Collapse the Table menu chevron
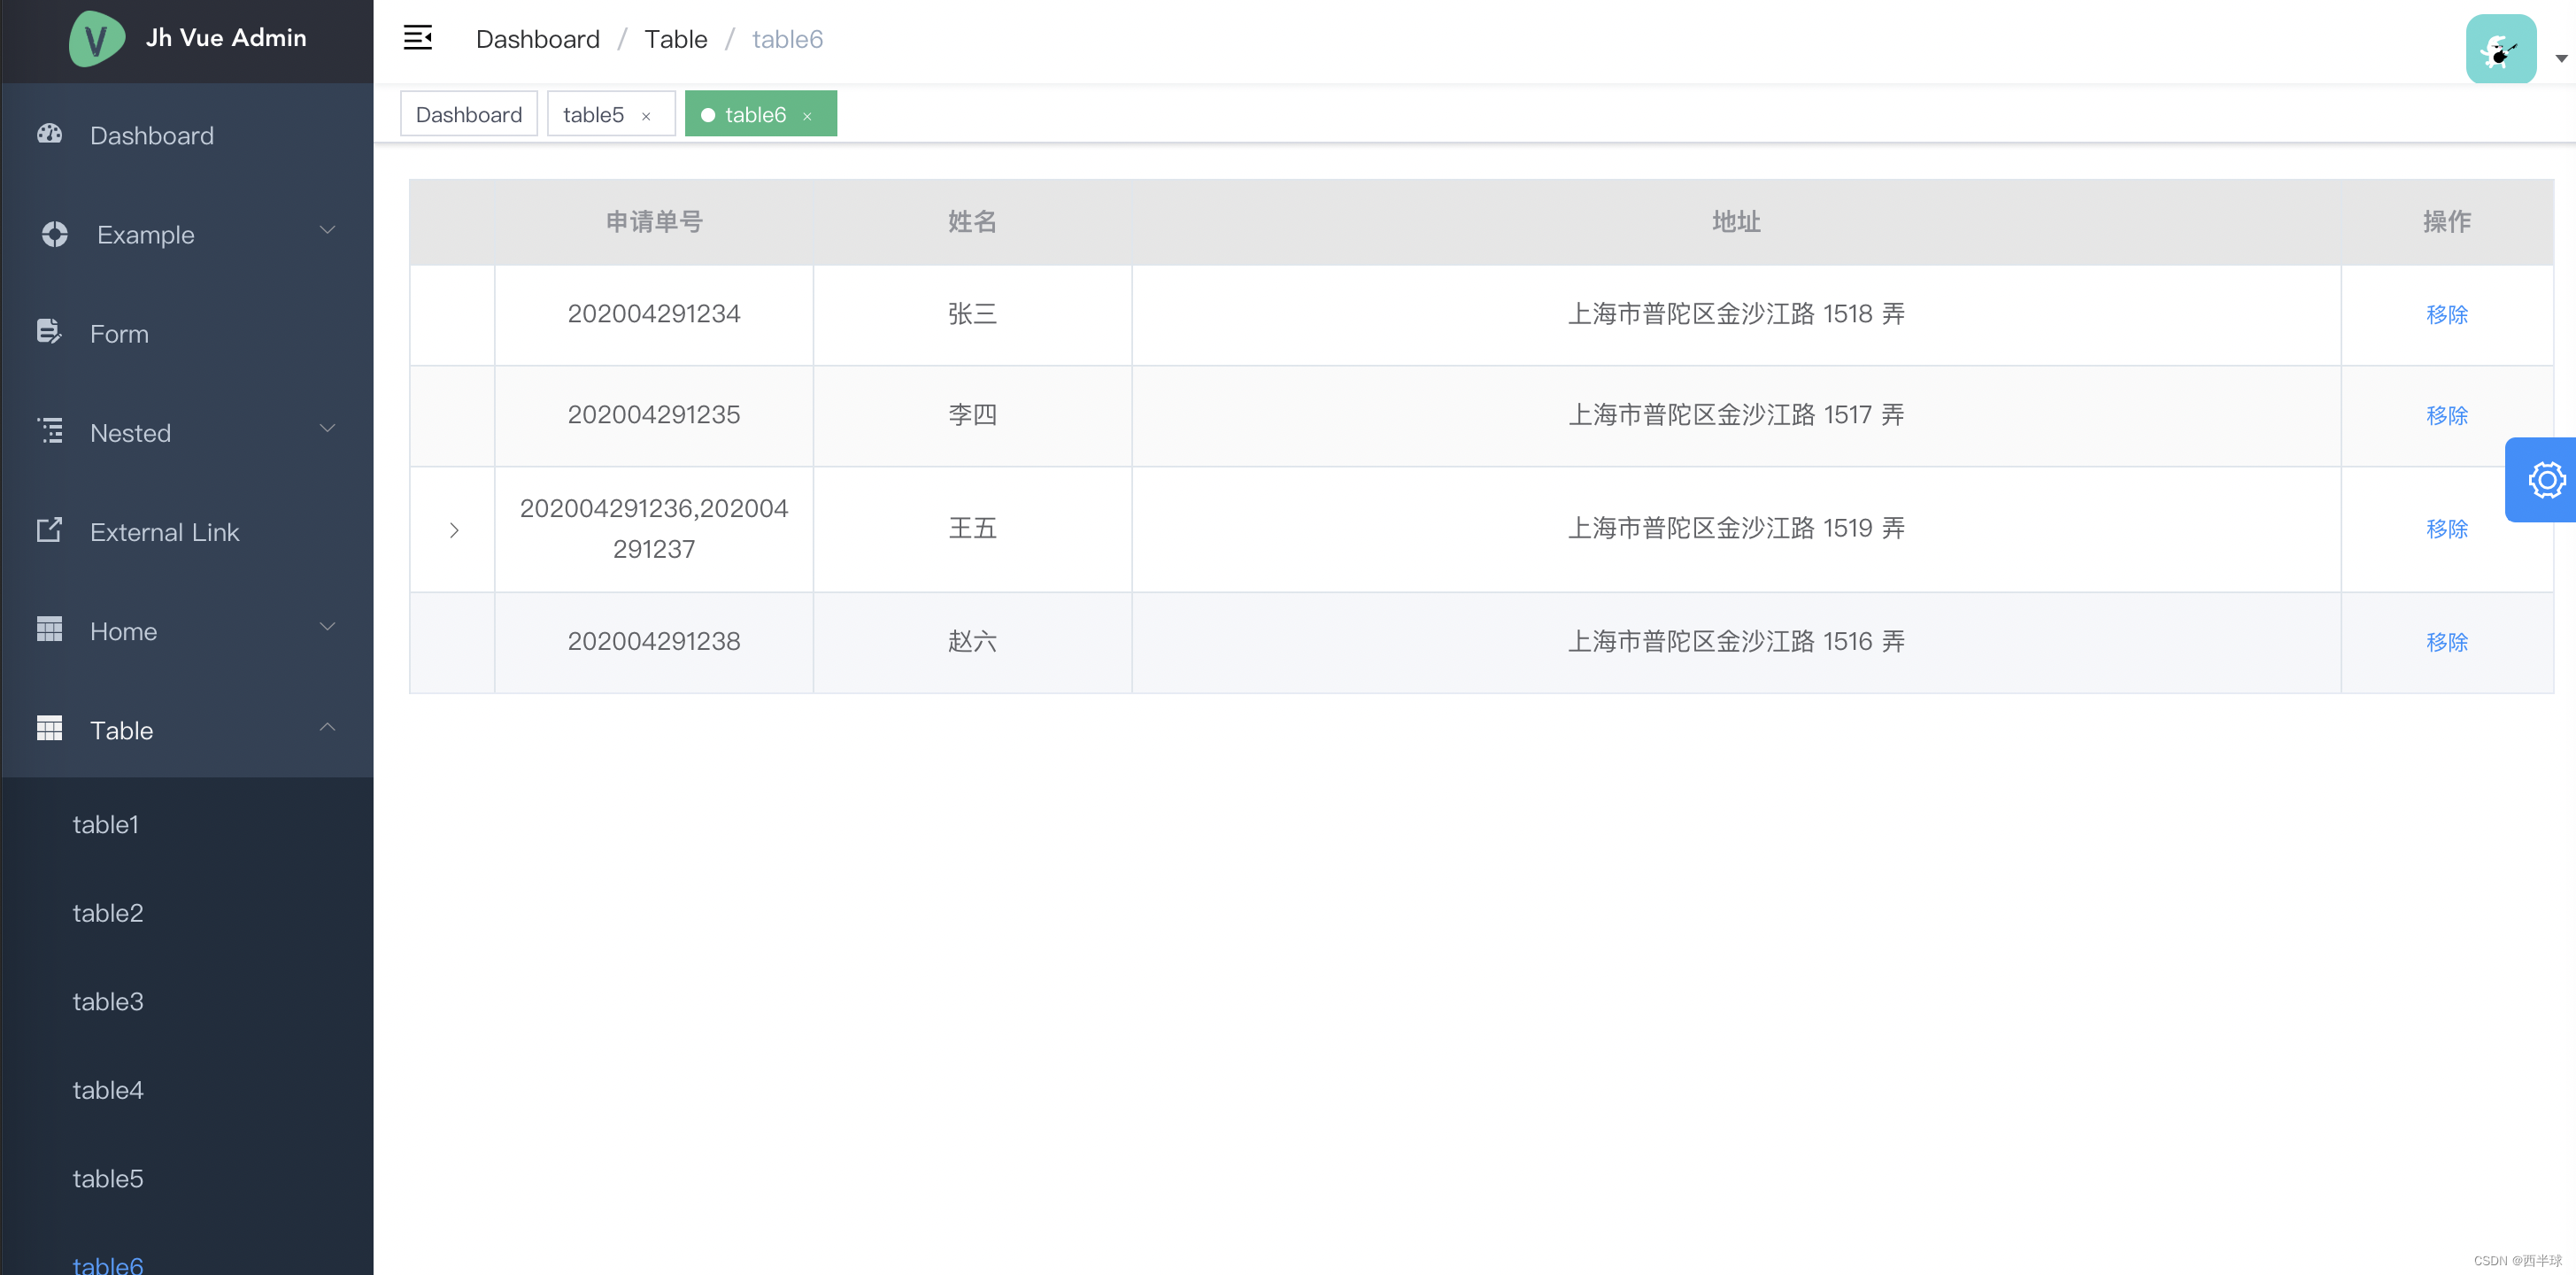The height and width of the screenshot is (1275, 2576). point(328,726)
